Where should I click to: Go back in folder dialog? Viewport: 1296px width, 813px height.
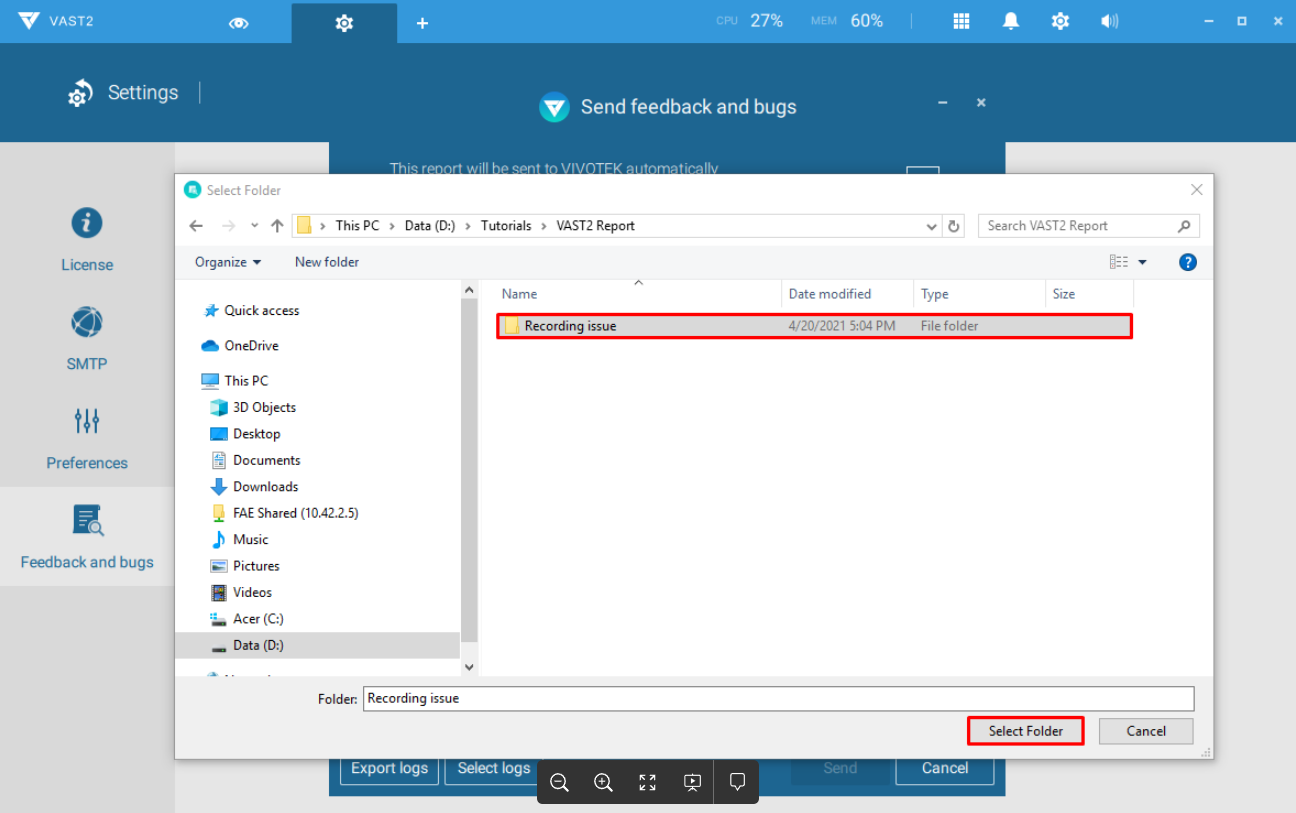click(x=196, y=226)
